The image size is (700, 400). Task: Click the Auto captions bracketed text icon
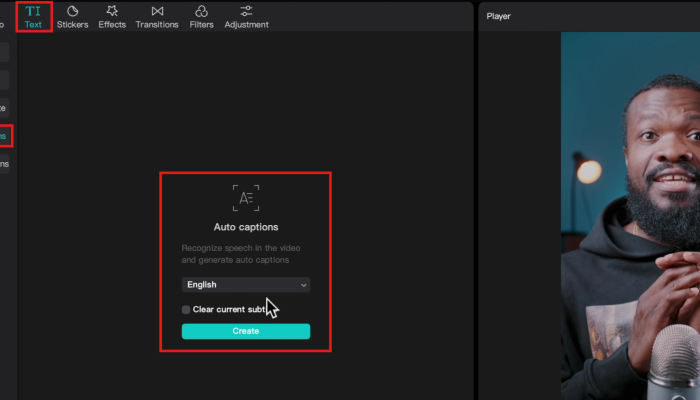click(x=246, y=197)
